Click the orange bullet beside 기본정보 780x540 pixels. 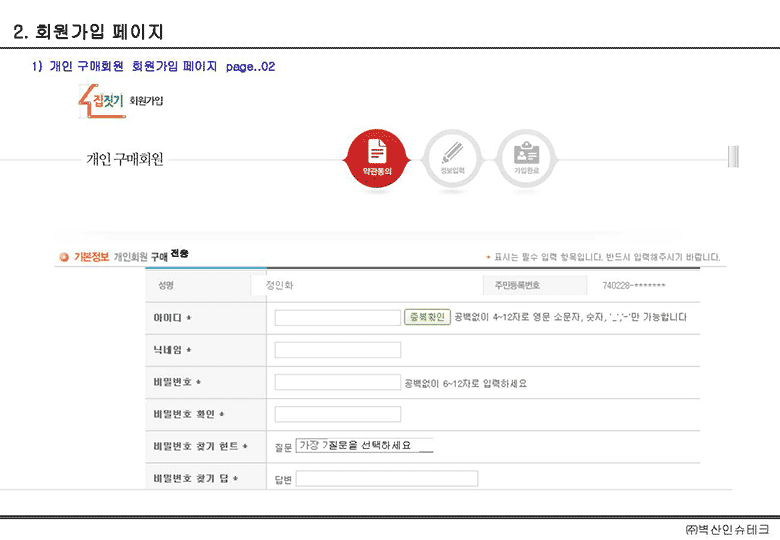(64, 257)
